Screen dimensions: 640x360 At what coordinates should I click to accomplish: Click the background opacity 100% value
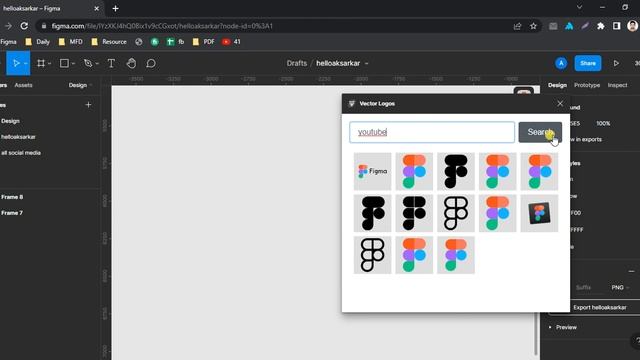603,123
